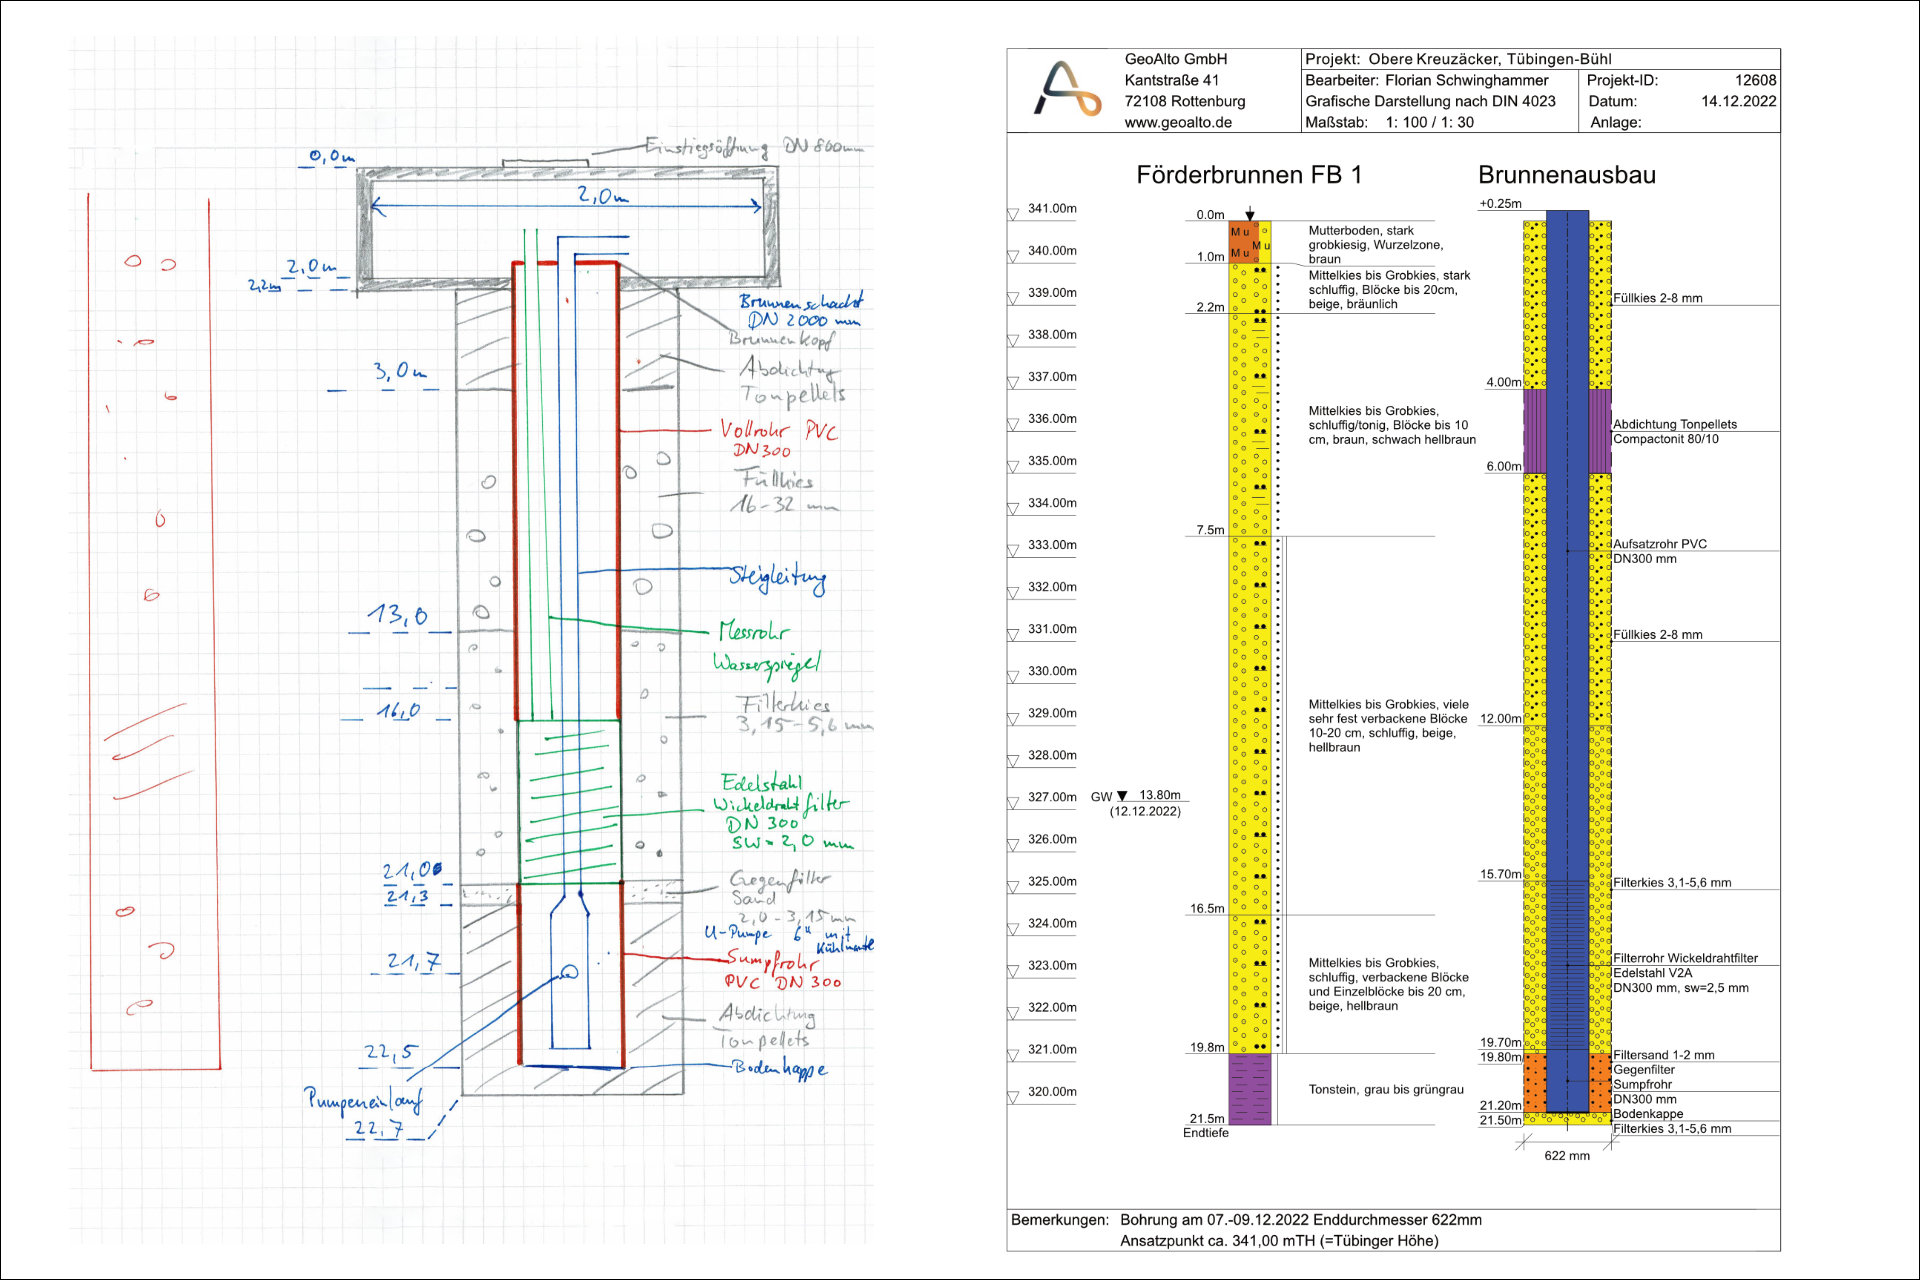
Task: Click the Brunnenausbau heading
Action: 1566,175
